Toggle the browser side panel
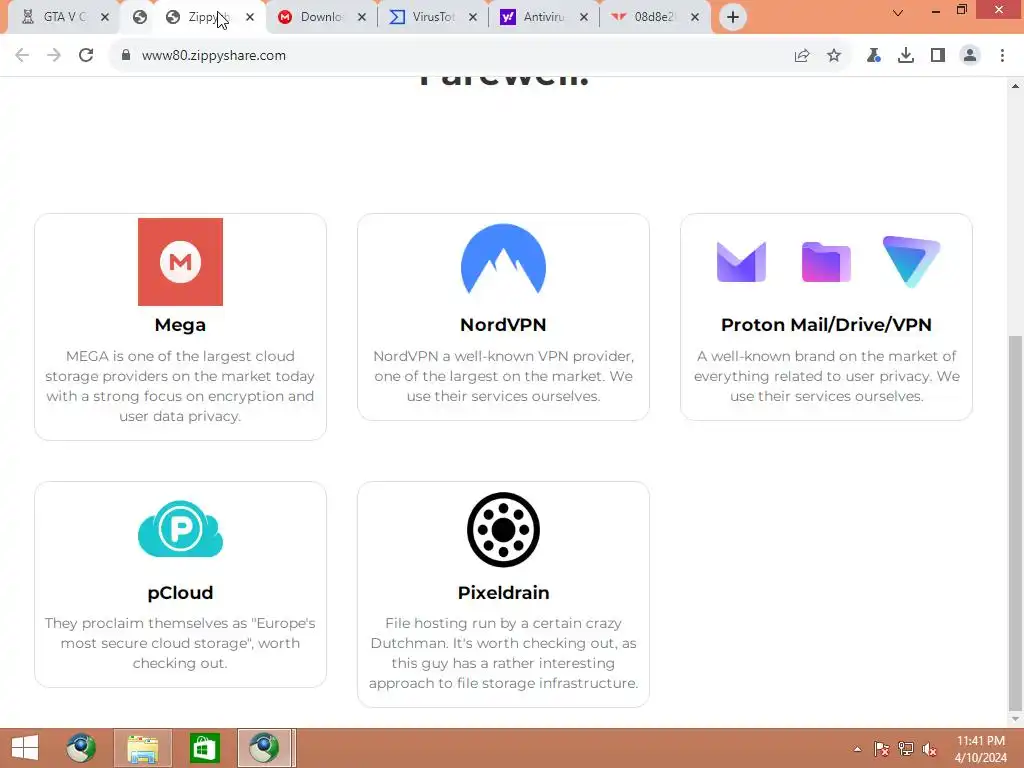Screen dimensions: 1024x768 (x=938, y=56)
